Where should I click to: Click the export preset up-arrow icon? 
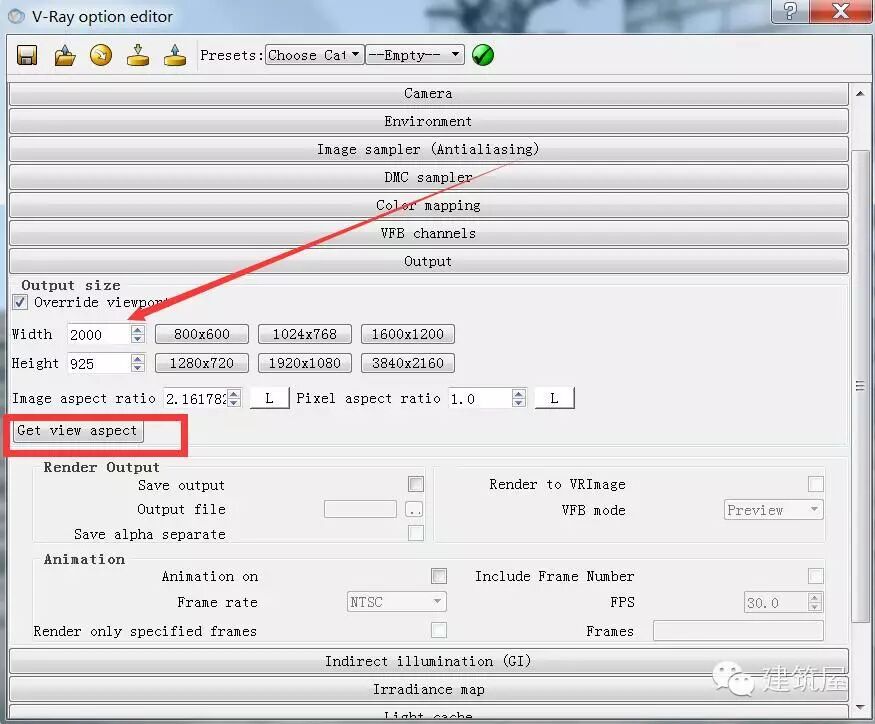175,55
